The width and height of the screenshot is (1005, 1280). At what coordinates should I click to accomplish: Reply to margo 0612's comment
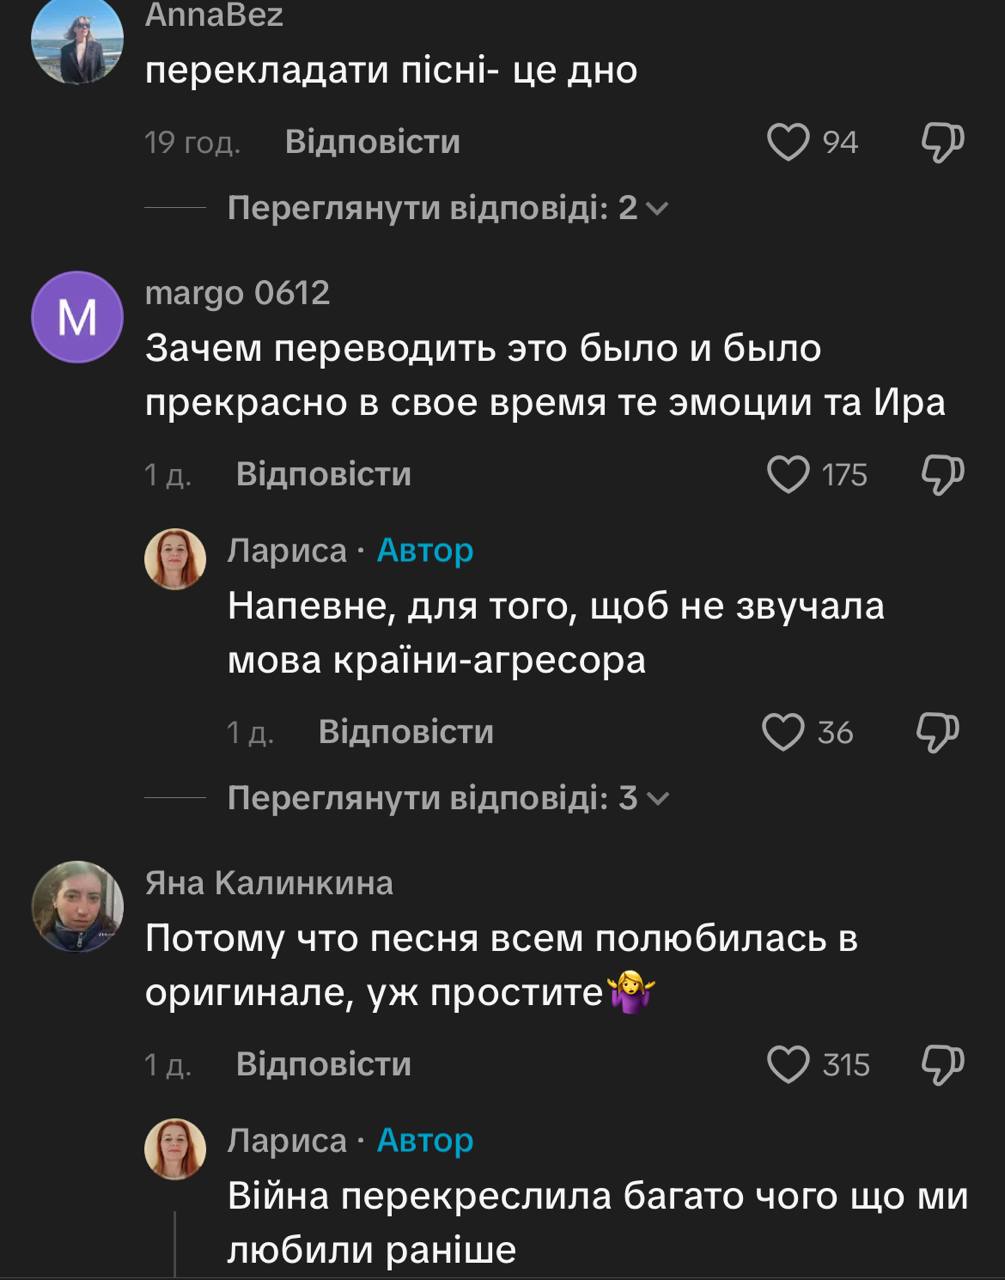(323, 474)
